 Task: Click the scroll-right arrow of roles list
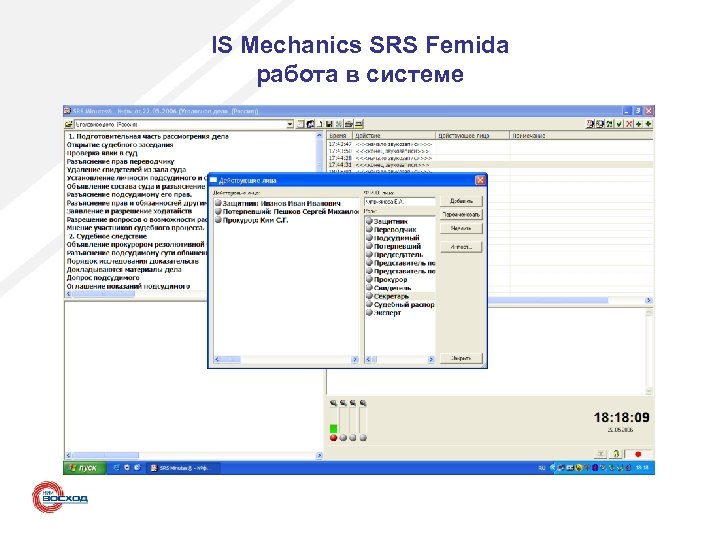431,360
